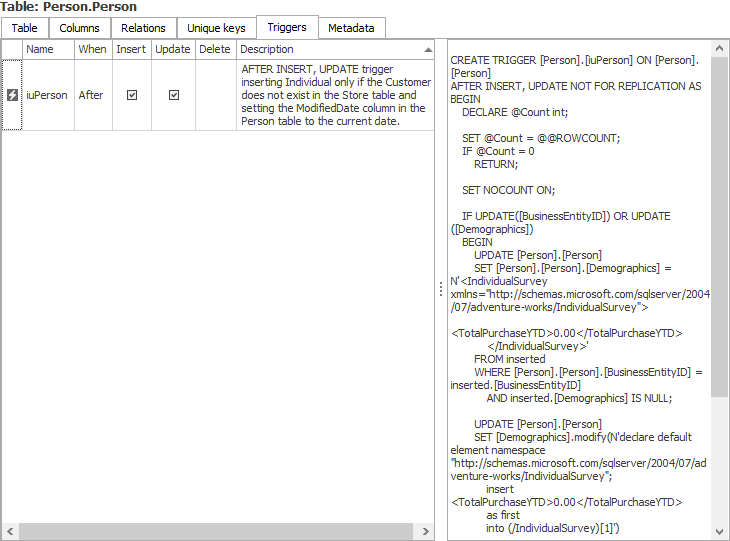Click the SQL pane scroll-down arrow
The image size is (730, 541).
tap(719, 532)
